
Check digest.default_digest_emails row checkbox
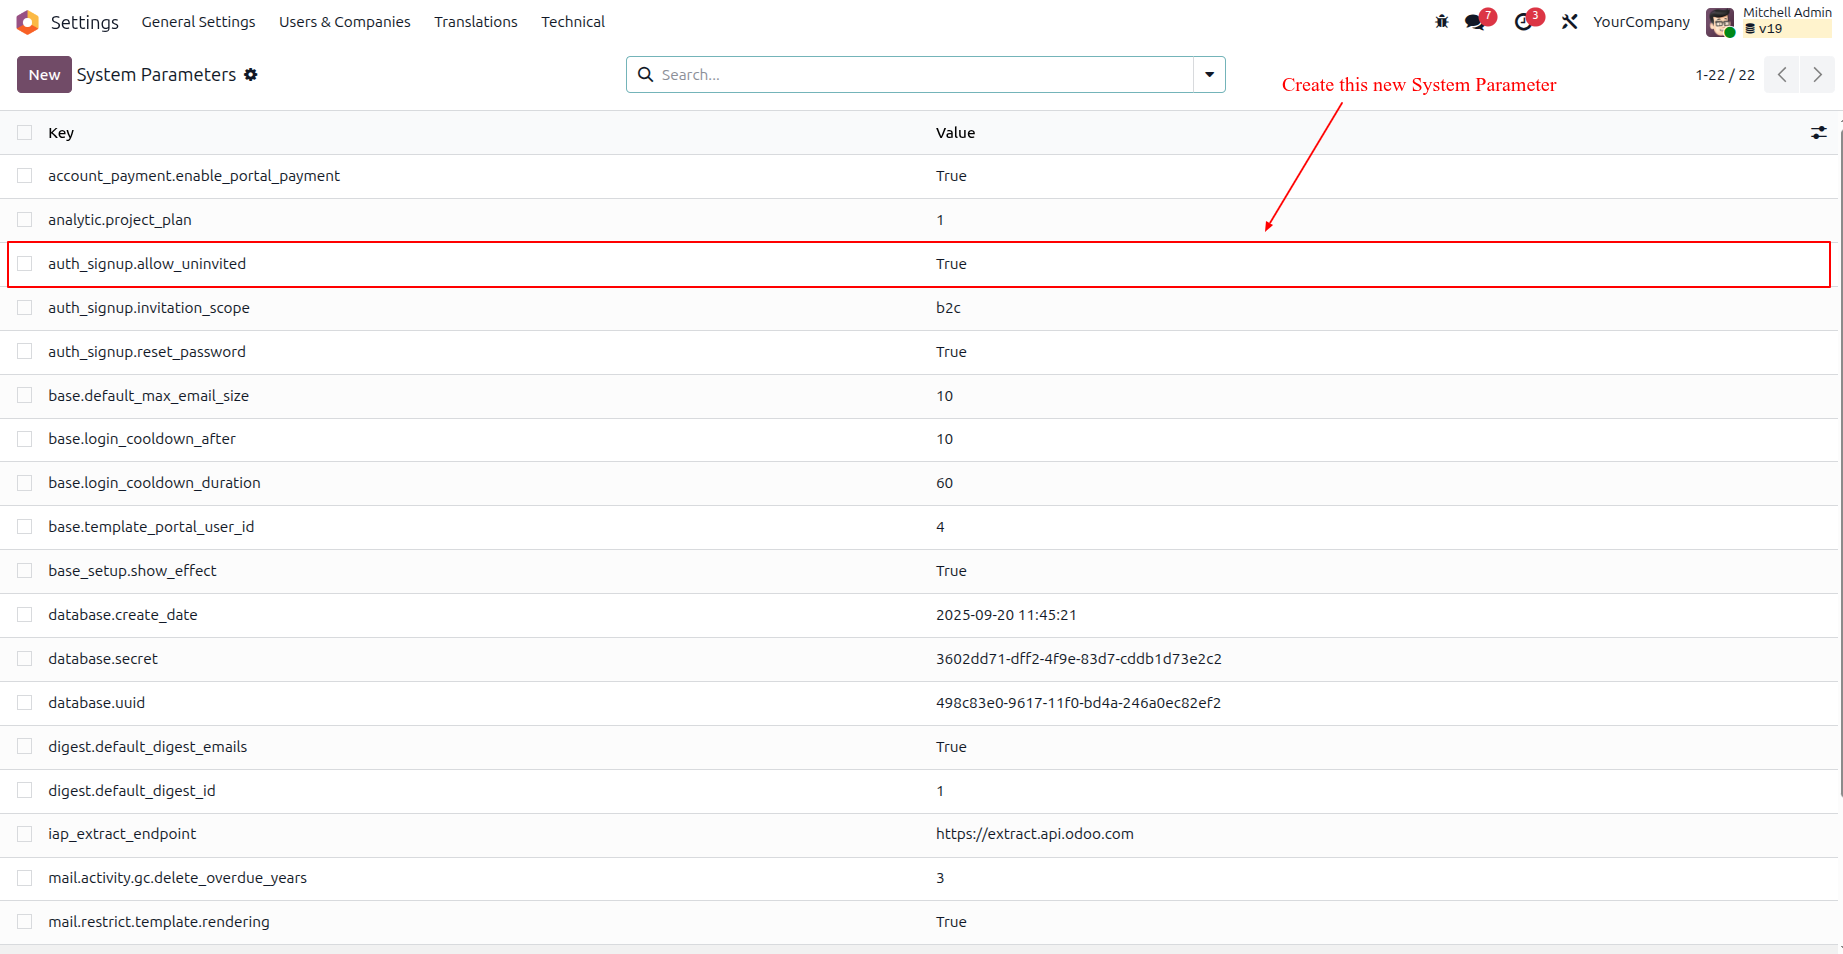25,747
